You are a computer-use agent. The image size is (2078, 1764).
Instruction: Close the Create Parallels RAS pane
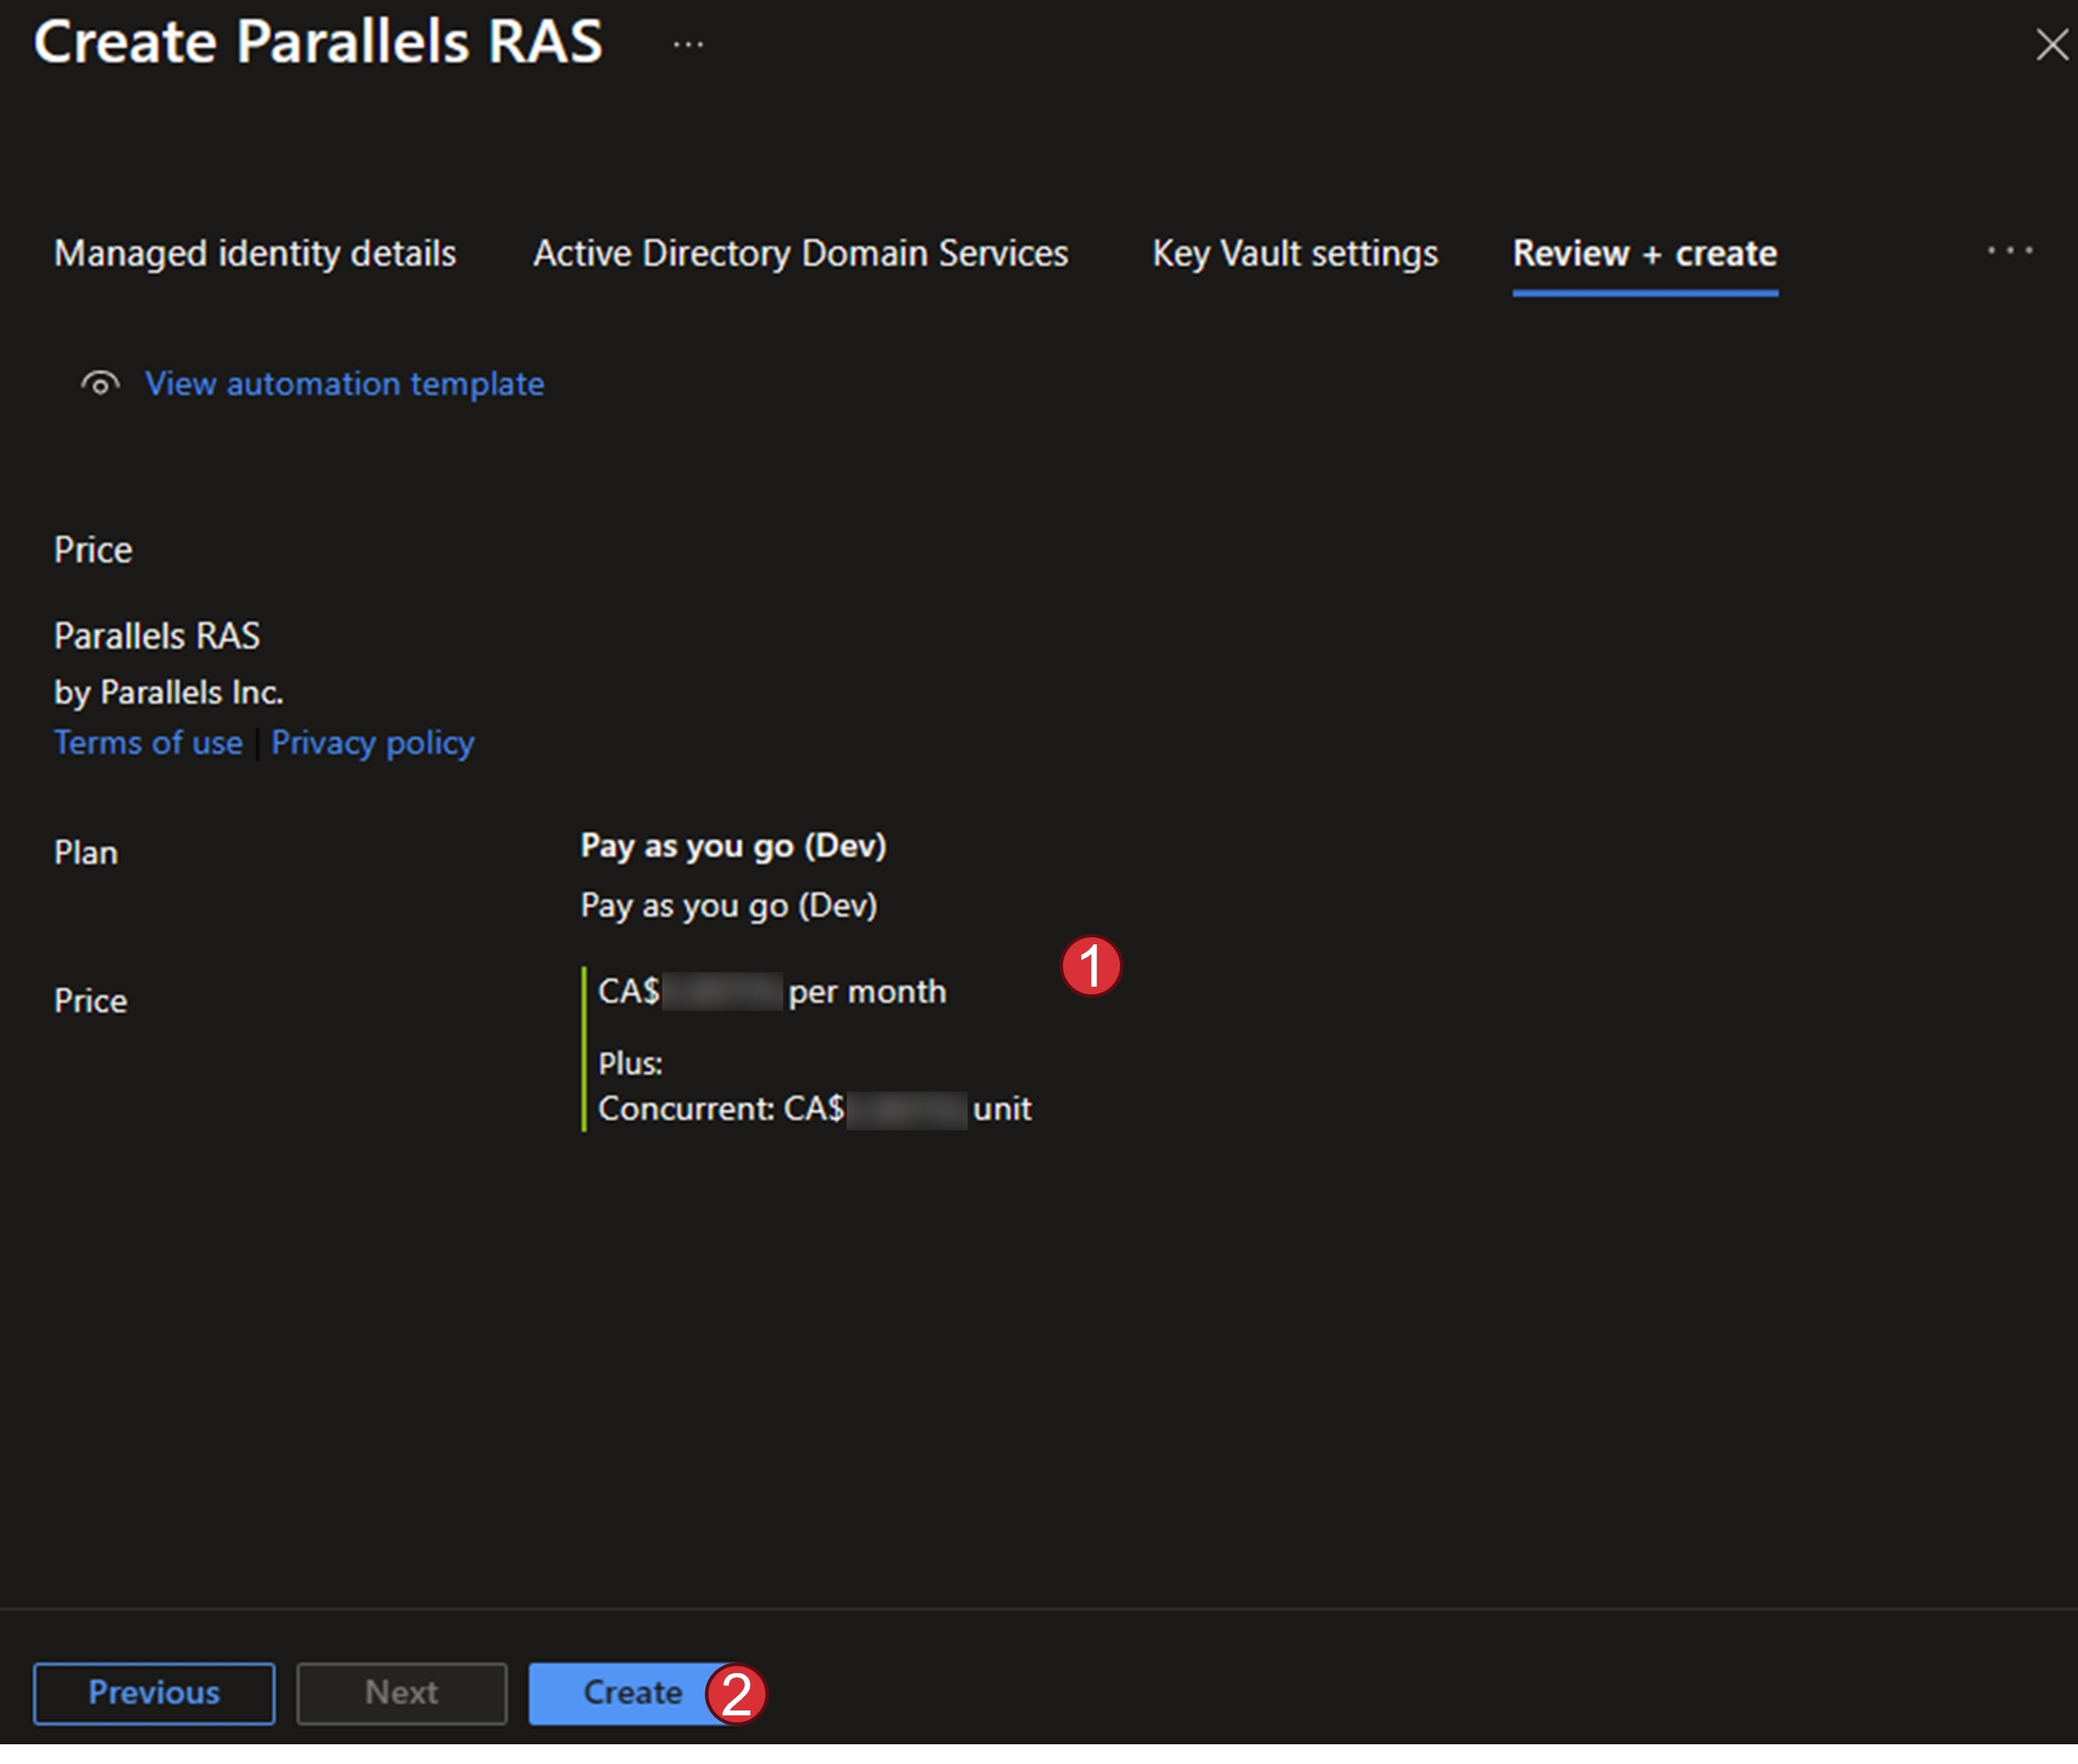(x=2051, y=45)
